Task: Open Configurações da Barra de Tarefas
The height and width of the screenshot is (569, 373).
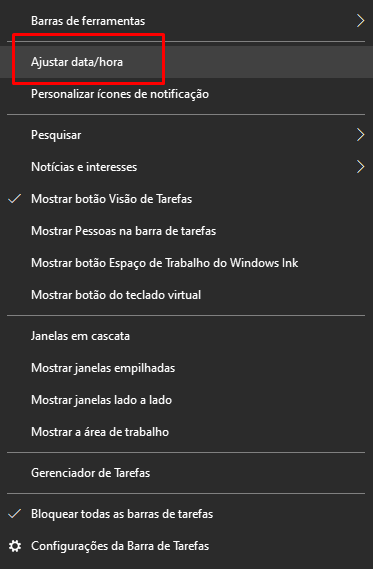Action: [x=186, y=546]
